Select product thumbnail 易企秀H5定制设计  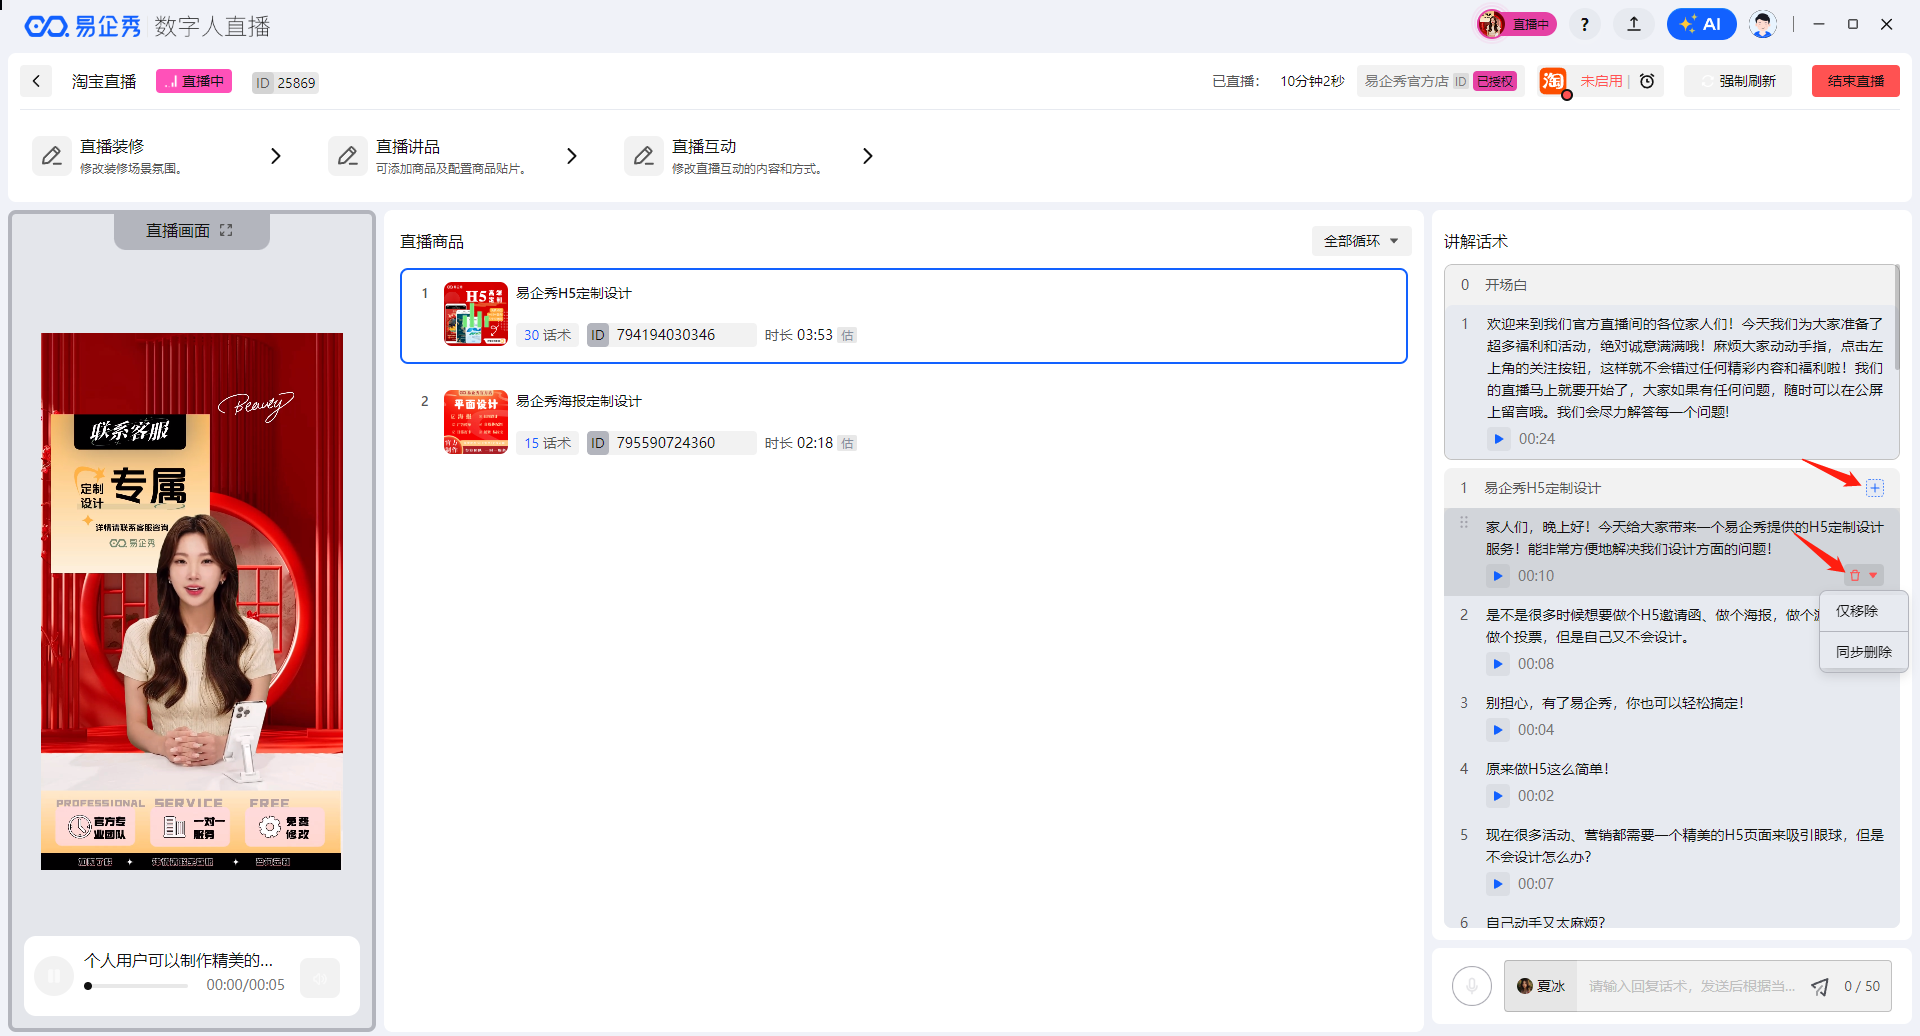click(476, 314)
